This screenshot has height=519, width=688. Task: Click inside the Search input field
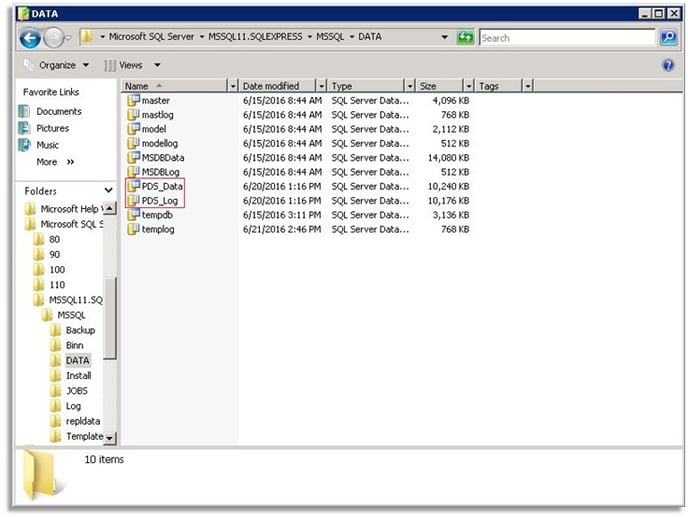[567, 38]
